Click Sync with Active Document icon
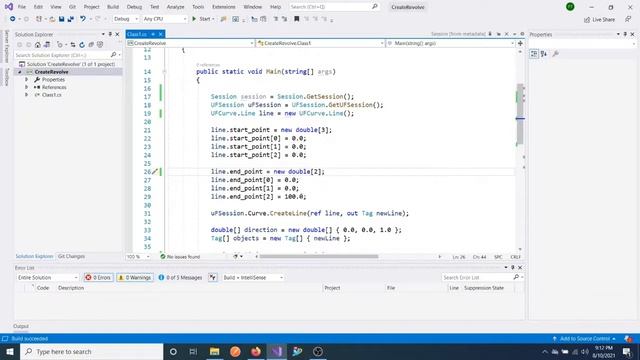Image resolution: width=640 pixels, height=360 pixels. (x=73, y=45)
